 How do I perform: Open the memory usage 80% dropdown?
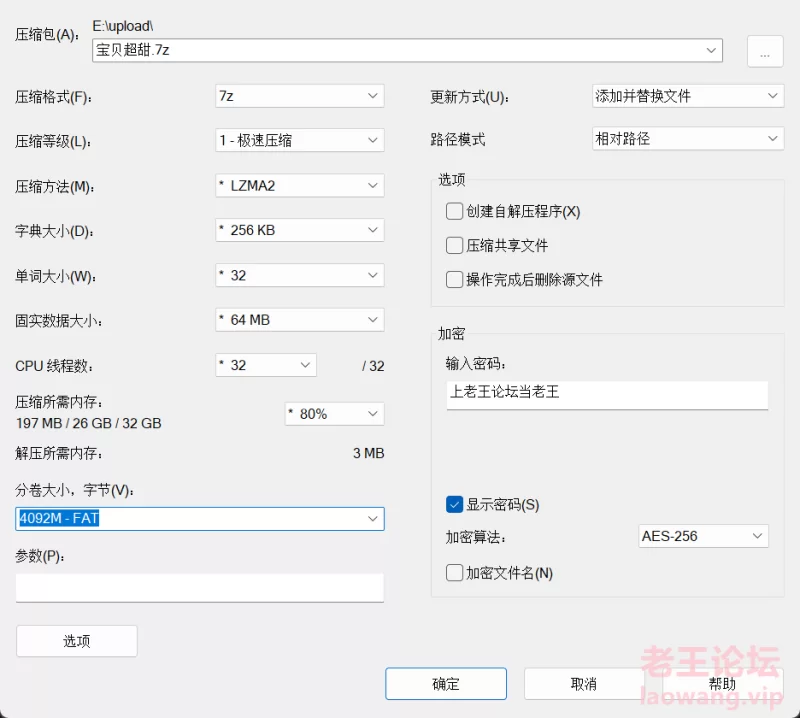334,414
